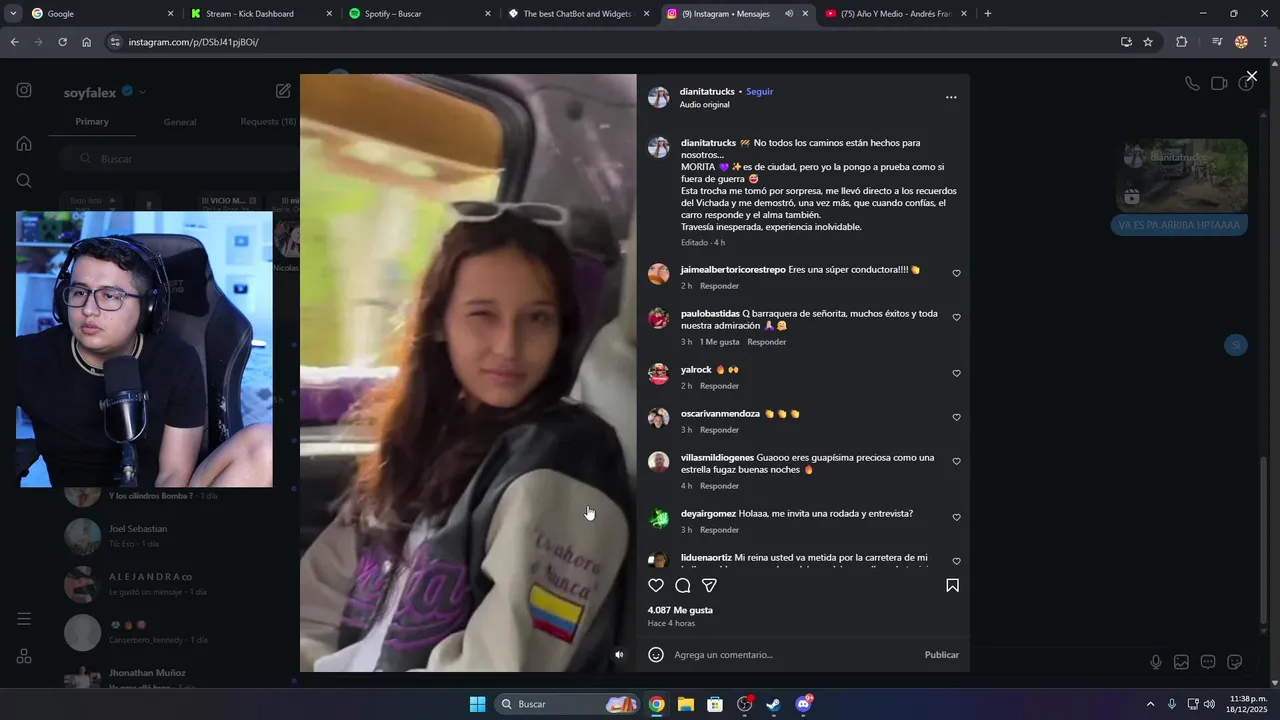Image resolution: width=1280 pixels, height=720 pixels.
Task: Open Steam from the taskbar
Action: pyautogui.click(x=773, y=704)
